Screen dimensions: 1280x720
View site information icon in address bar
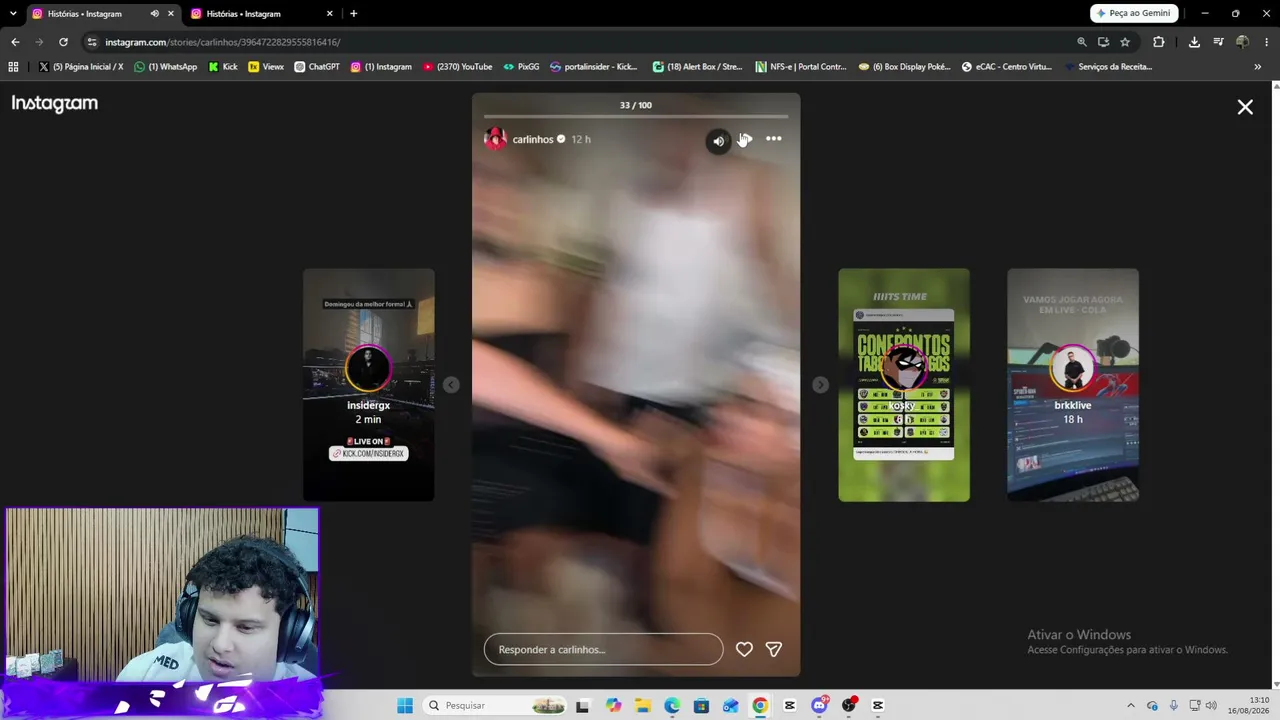click(92, 42)
